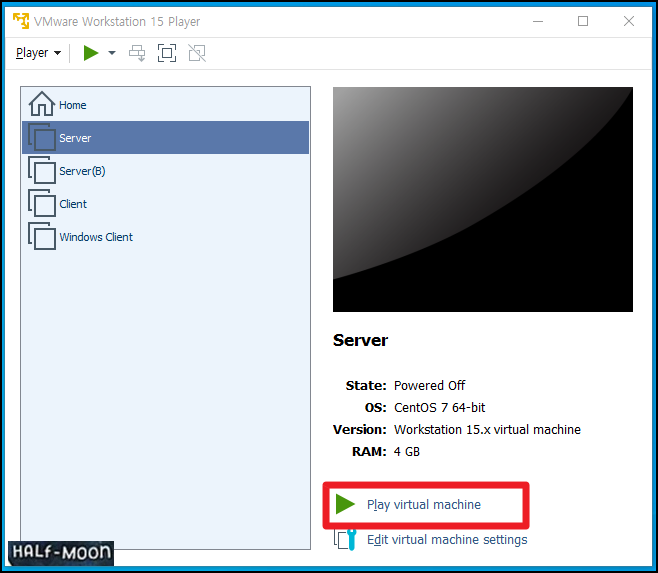Image resolution: width=658 pixels, height=573 pixels.
Task: Click the 'CentOS 7 64-bit' OS value
Action: coord(439,408)
